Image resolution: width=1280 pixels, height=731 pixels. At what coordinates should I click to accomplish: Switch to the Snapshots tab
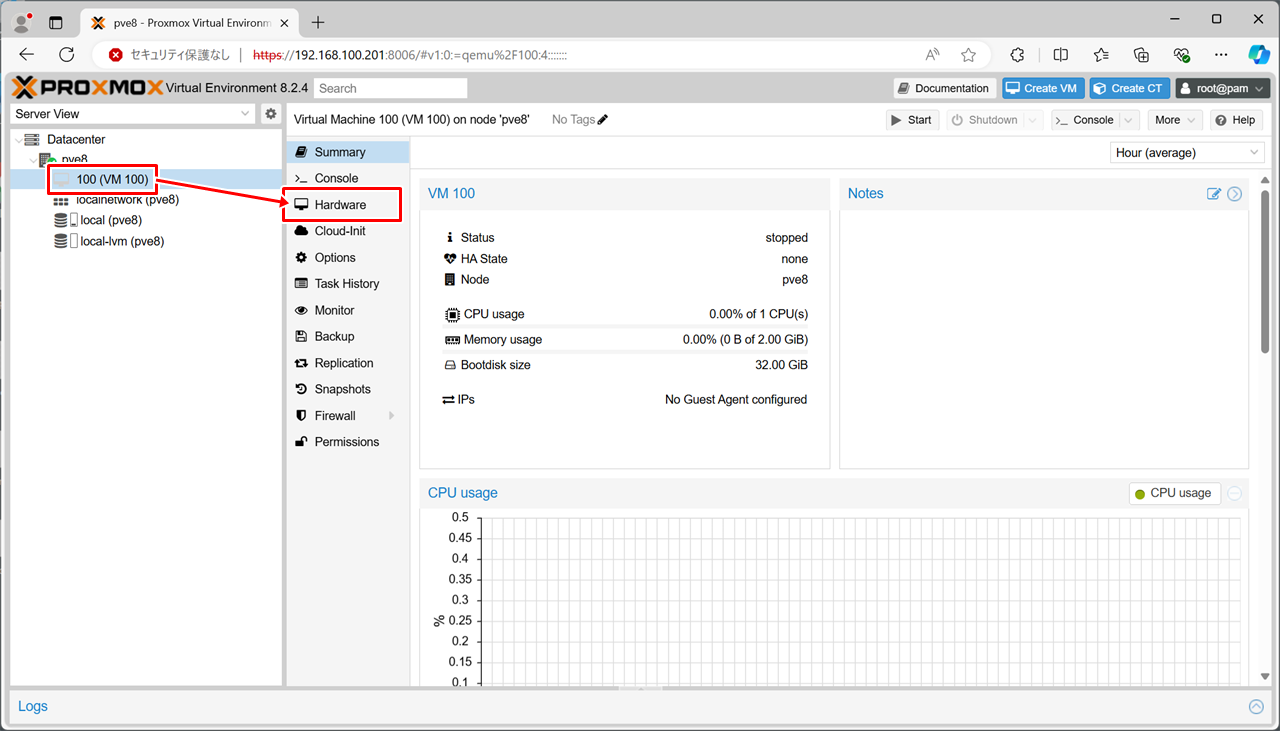coord(342,389)
